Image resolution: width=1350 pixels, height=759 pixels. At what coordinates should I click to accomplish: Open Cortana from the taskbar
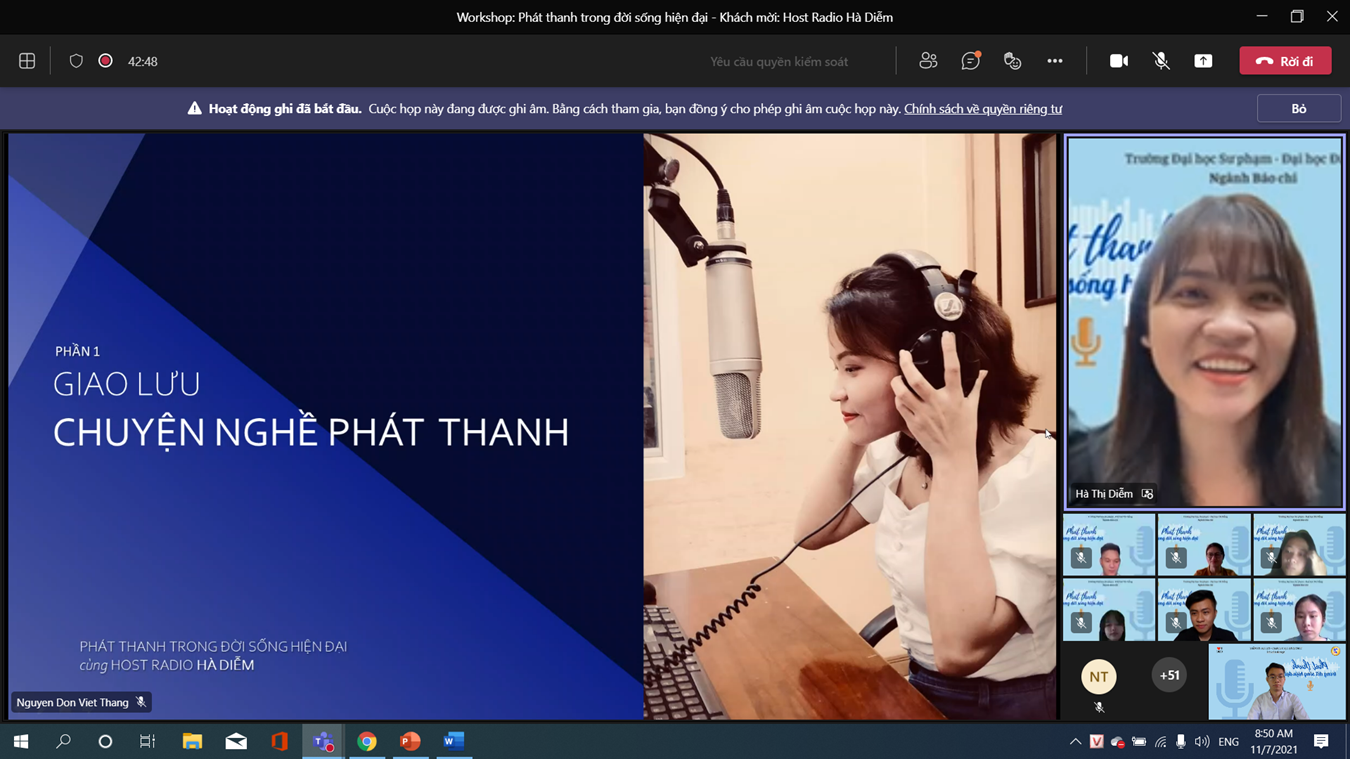105,741
